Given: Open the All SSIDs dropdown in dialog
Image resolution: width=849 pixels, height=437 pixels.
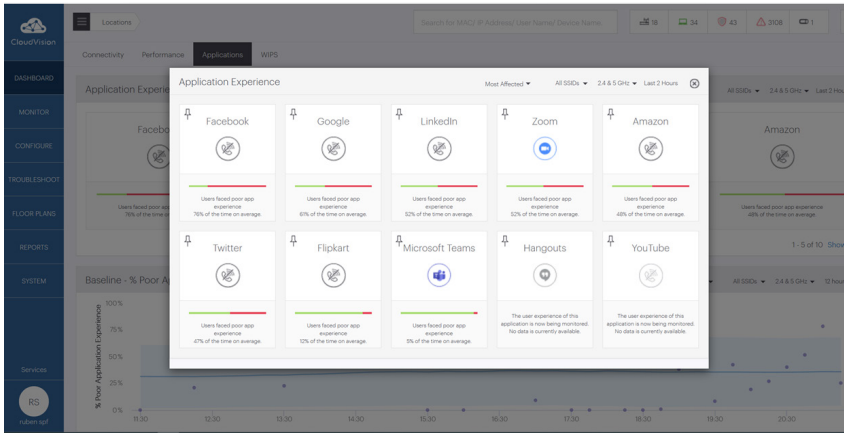Looking at the screenshot, I should pos(571,83).
